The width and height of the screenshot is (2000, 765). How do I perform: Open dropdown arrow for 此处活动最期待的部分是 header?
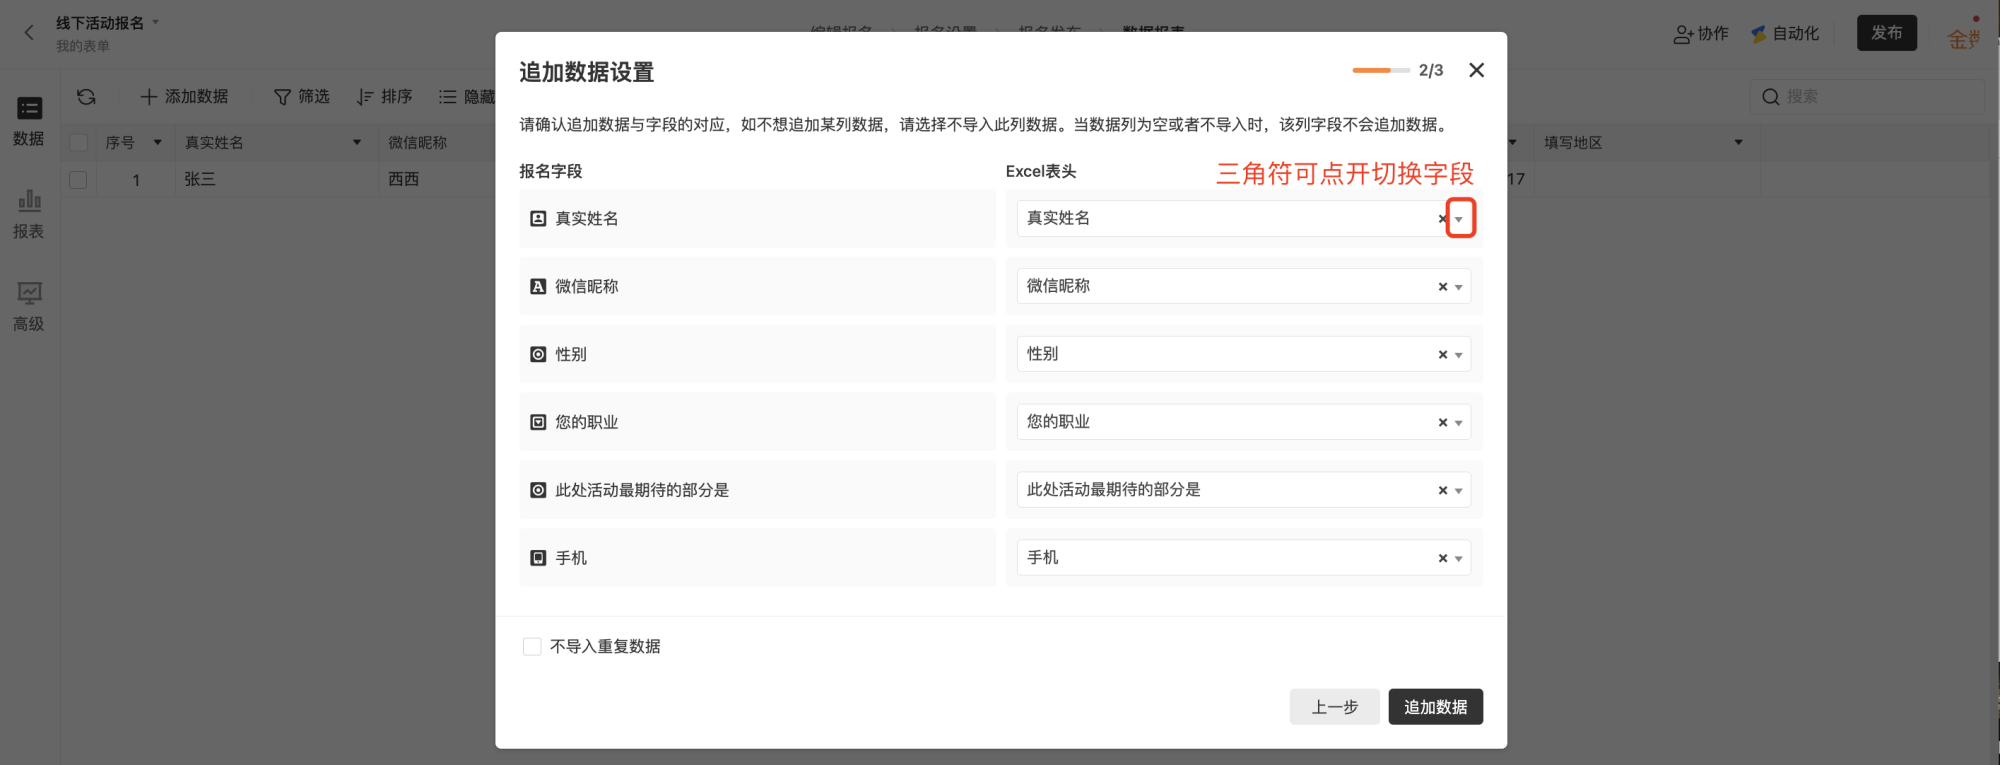pos(1459,491)
